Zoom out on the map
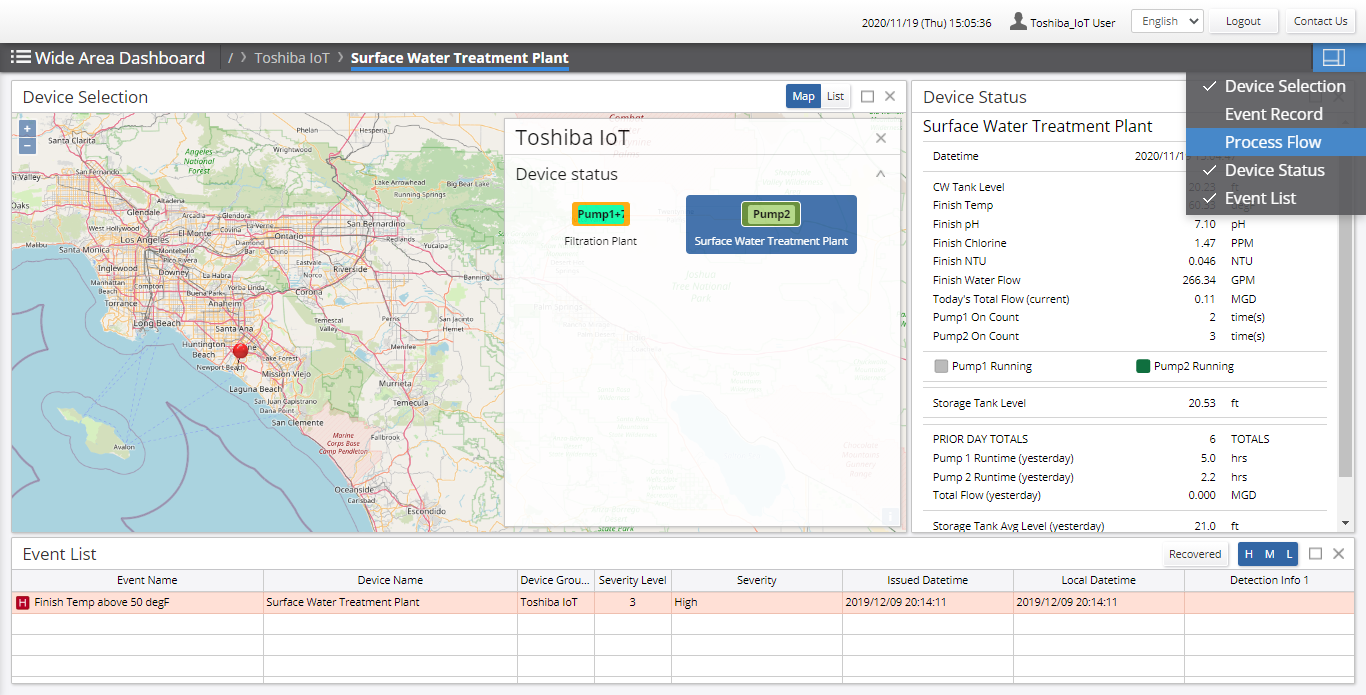 coord(27,146)
